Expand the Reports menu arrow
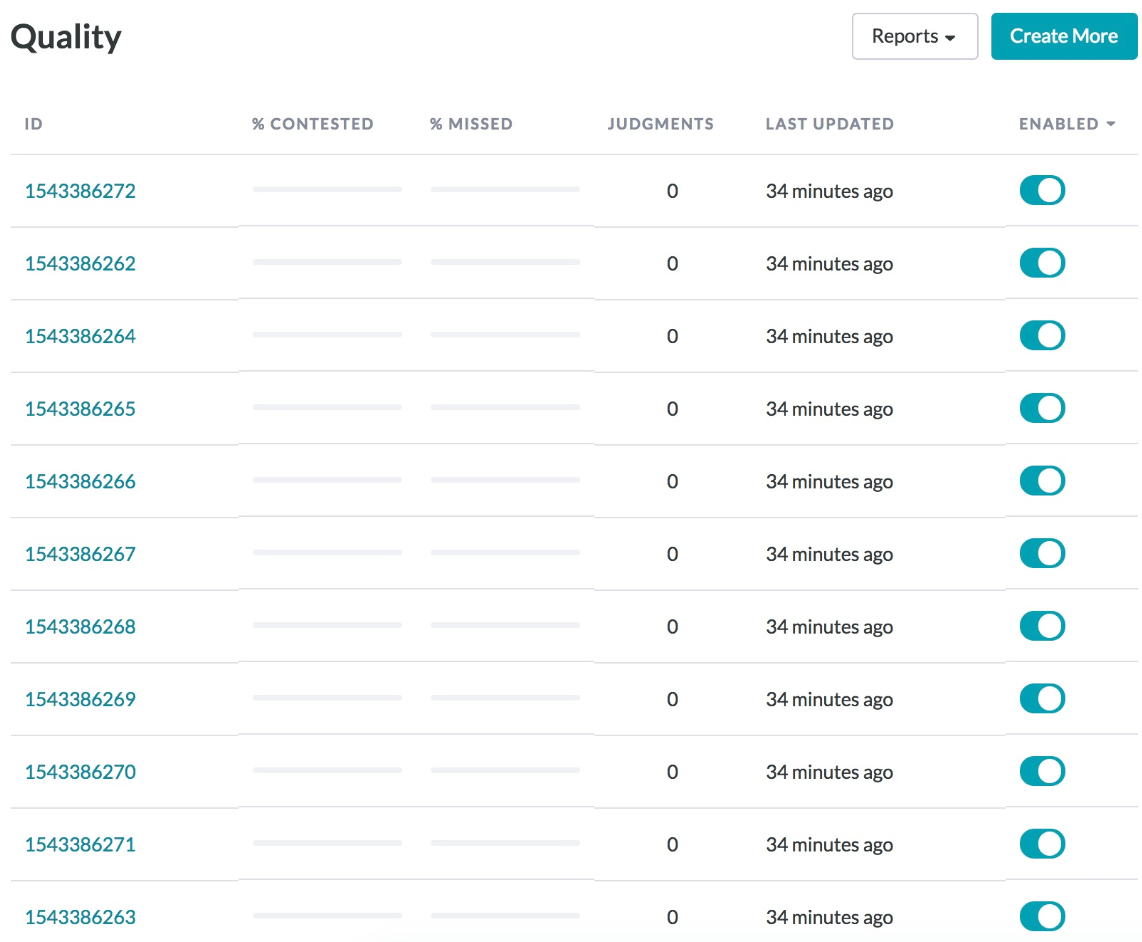This screenshot has width=1142, height=942. (949, 36)
